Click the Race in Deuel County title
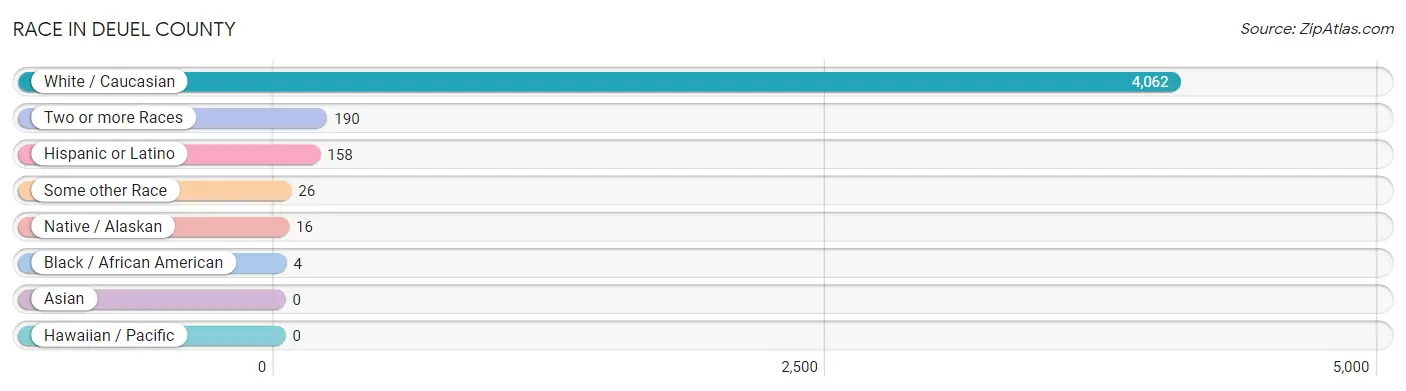Image resolution: width=1406 pixels, height=391 pixels. point(124,30)
